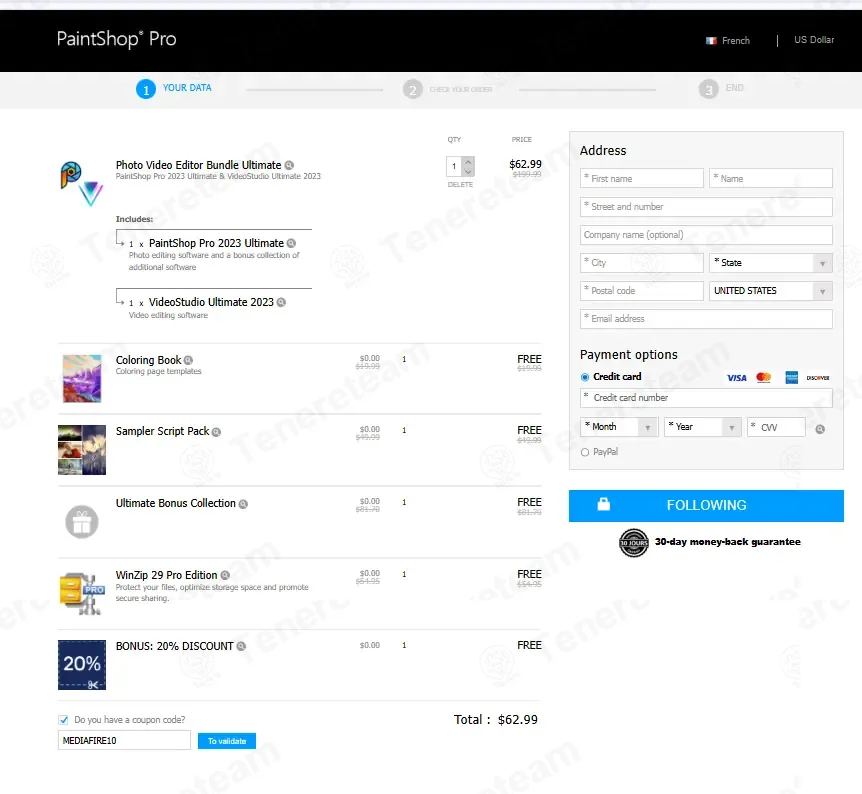Open info icon next to Sampler Script Pack
862x794 pixels.
click(216, 432)
